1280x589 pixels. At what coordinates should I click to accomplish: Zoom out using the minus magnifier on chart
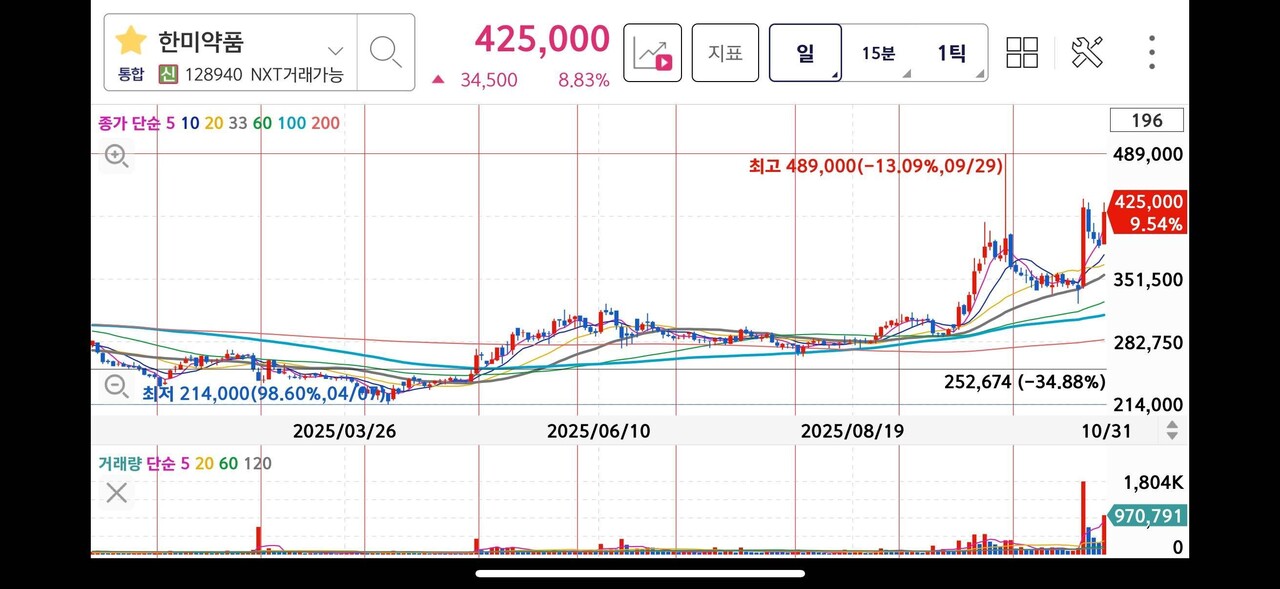(116, 385)
